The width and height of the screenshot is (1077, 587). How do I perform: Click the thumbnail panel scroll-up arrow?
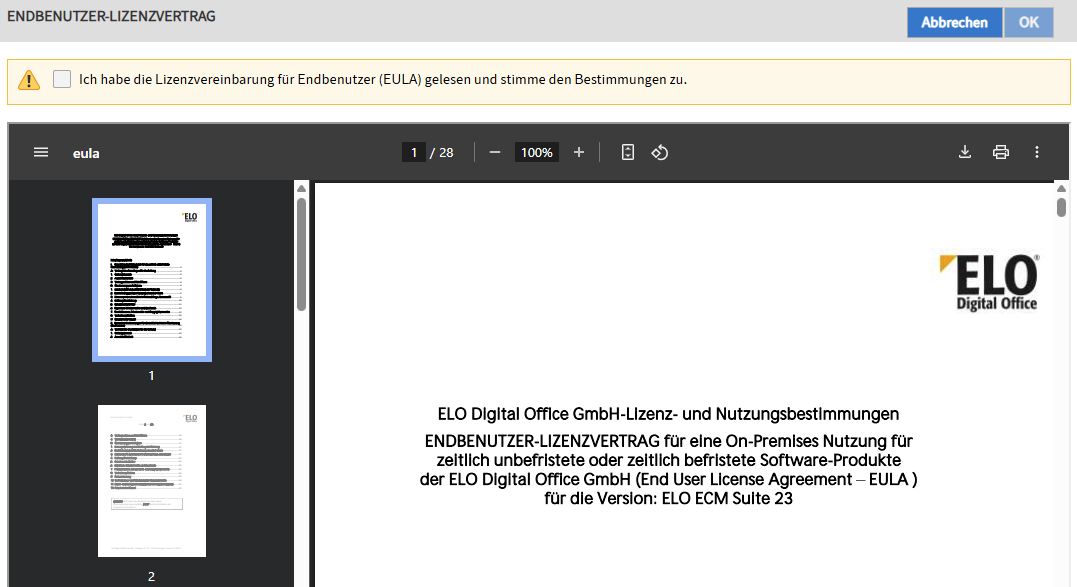click(302, 189)
